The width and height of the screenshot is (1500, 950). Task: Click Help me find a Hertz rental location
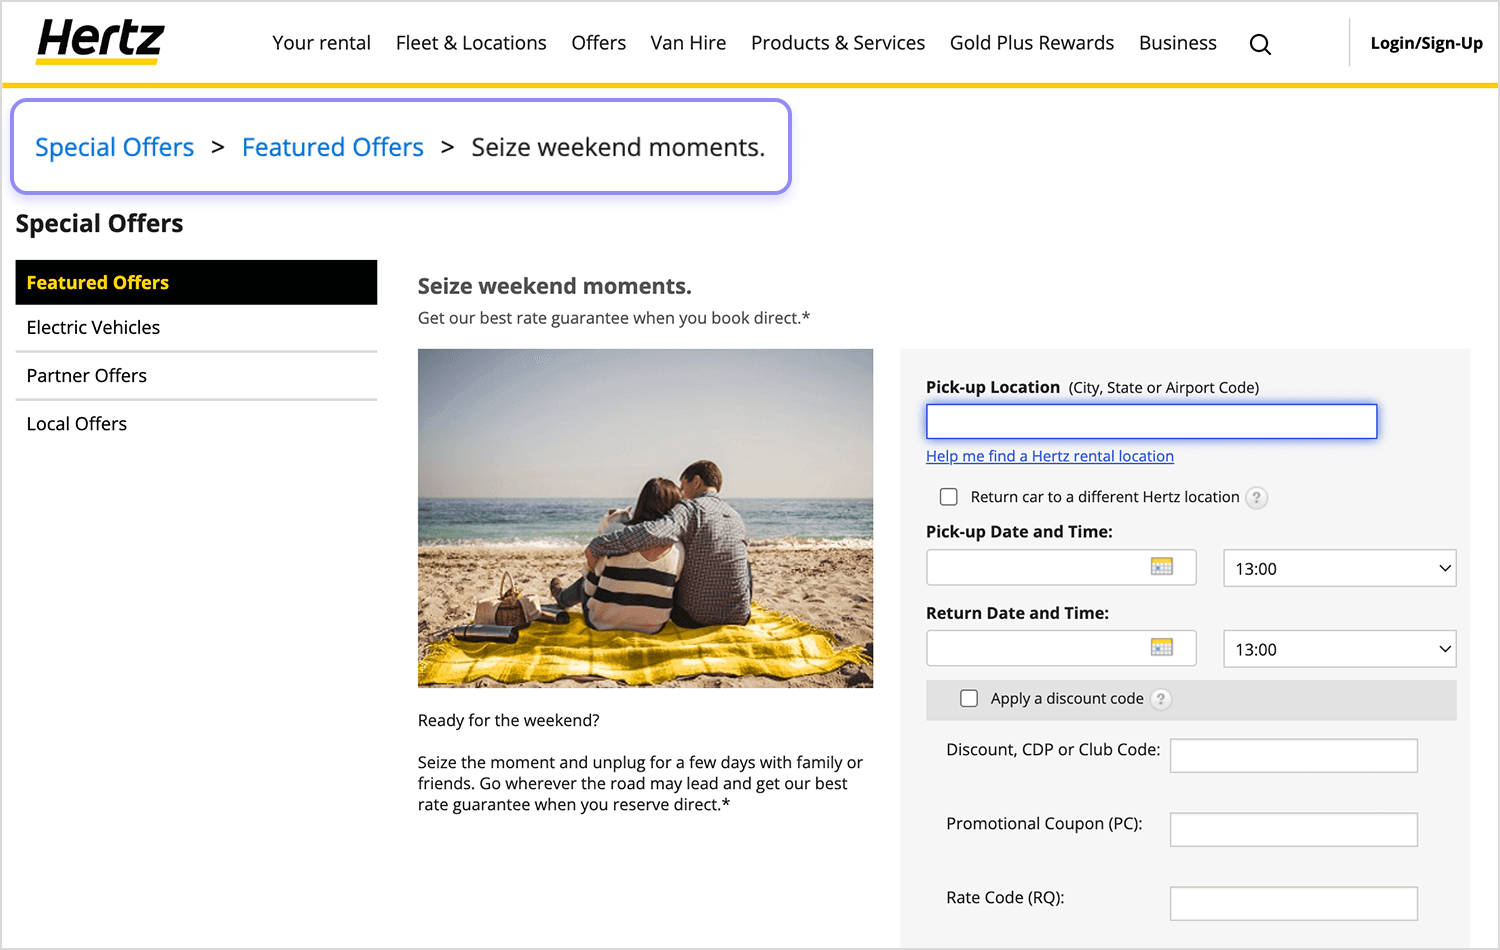pyautogui.click(x=1050, y=456)
